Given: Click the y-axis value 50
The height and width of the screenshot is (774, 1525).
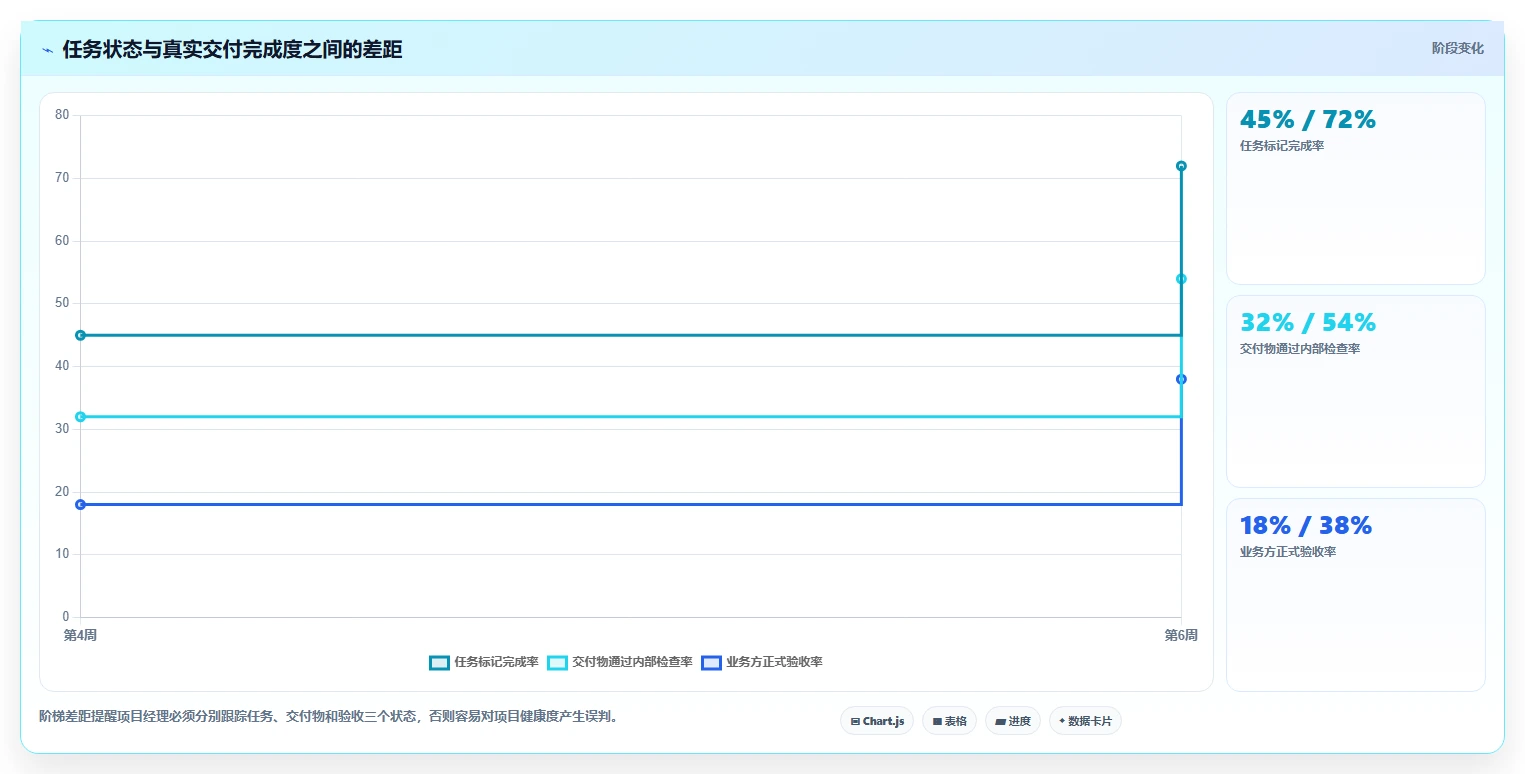Looking at the screenshot, I should [x=62, y=303].
